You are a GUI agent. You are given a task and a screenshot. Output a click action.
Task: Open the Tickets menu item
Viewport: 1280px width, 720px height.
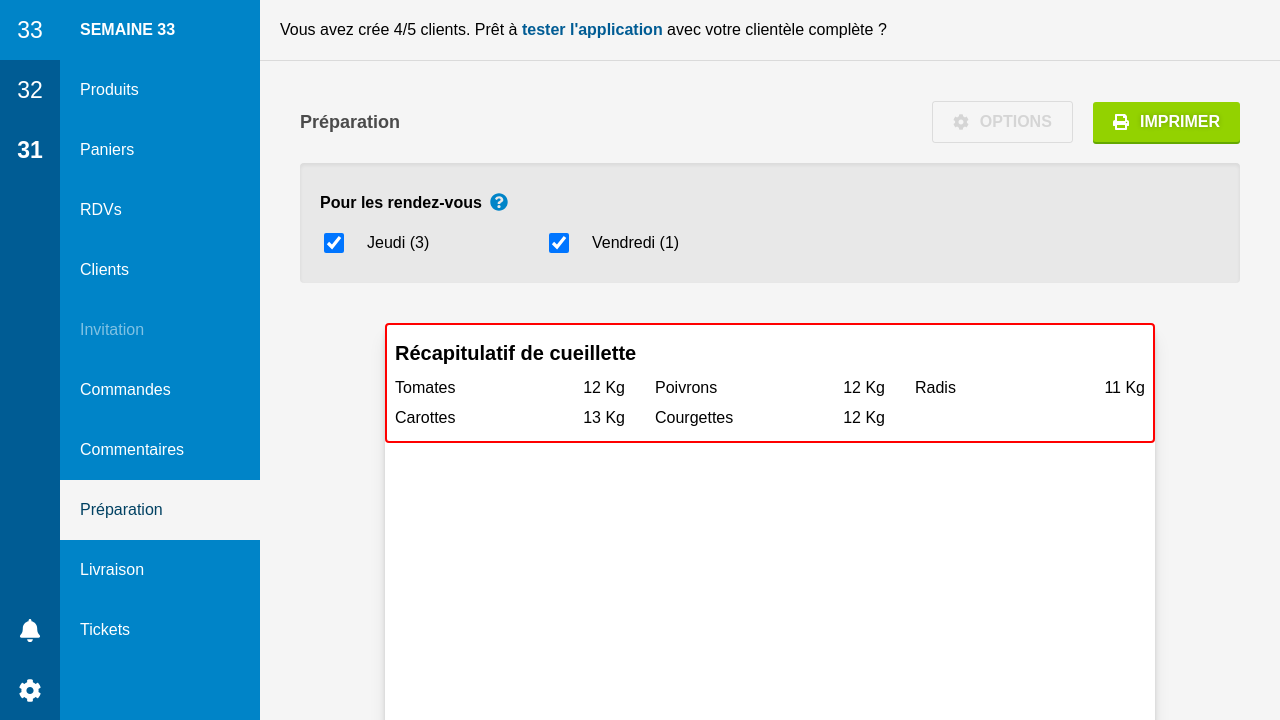[105, 630]
